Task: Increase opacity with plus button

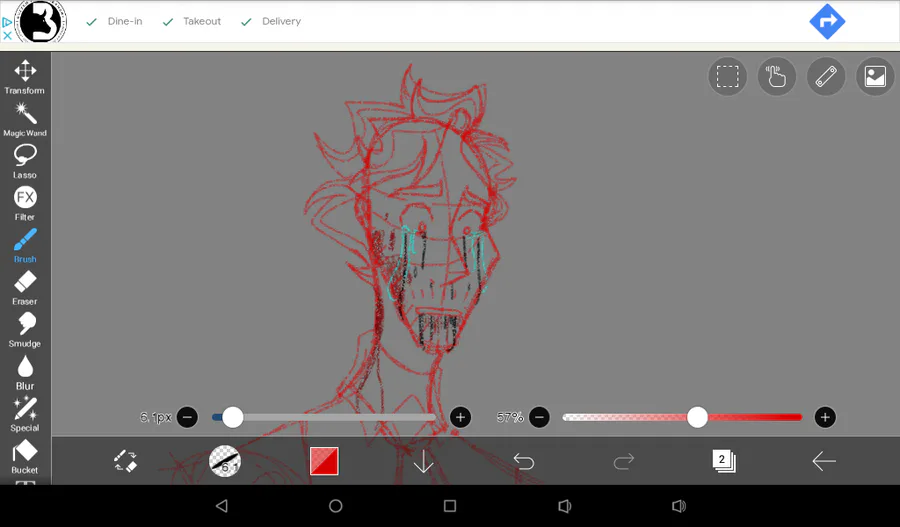Action: [825, 417]
